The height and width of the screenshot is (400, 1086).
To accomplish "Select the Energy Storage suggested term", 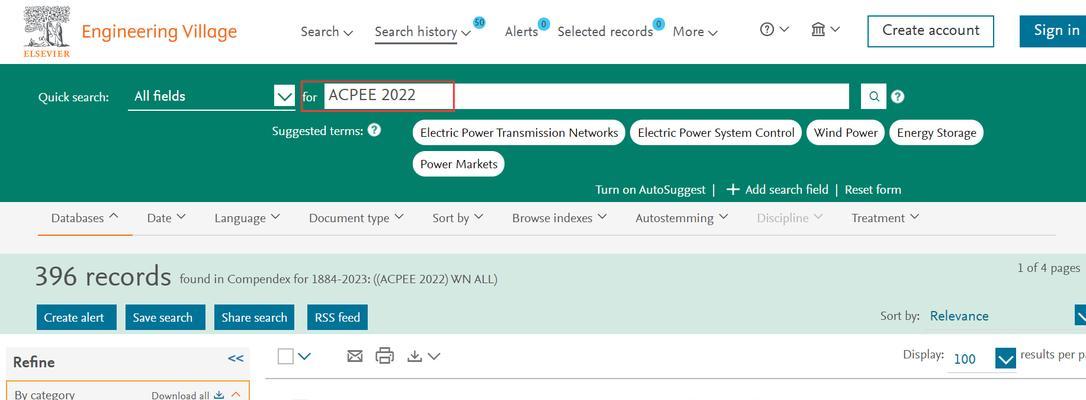I will 936,133.
